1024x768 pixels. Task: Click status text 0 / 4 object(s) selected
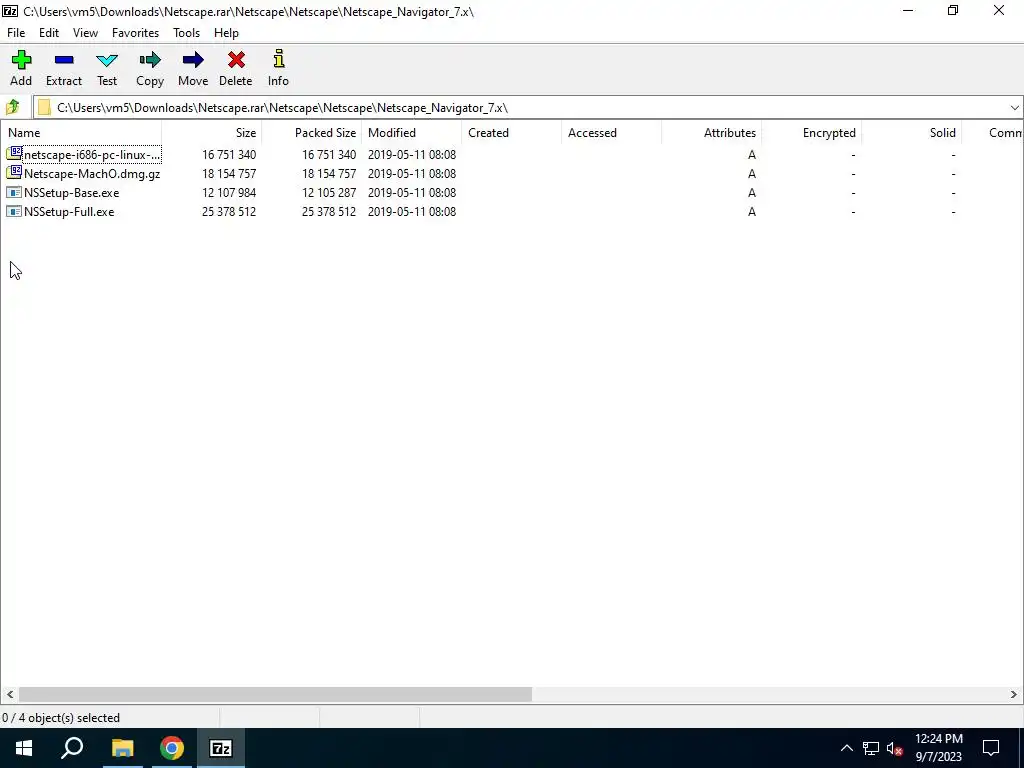(61, 718)
